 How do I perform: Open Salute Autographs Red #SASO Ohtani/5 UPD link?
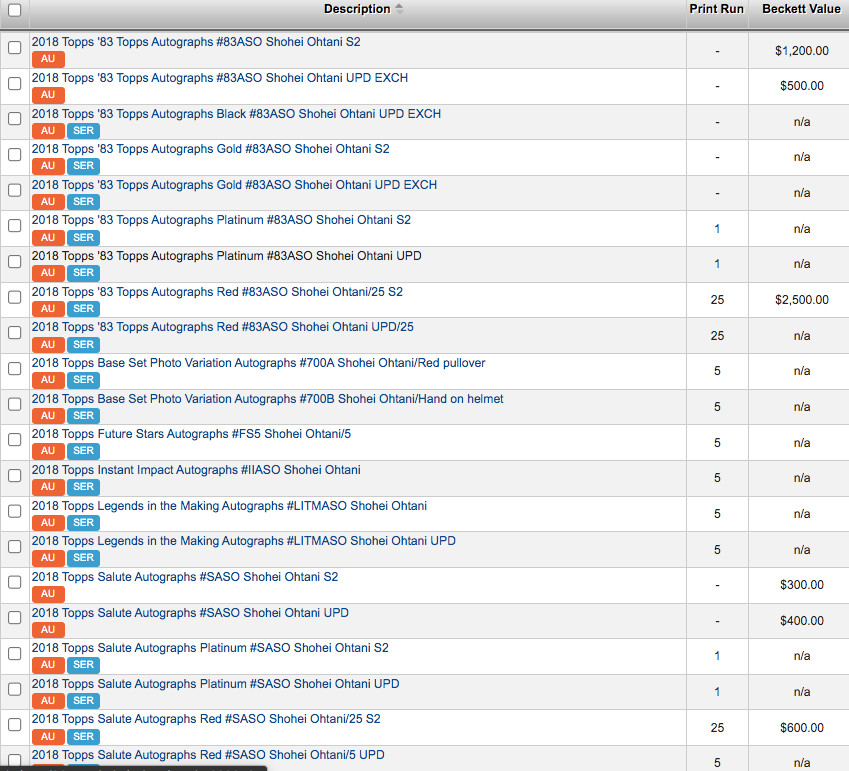click(x=208, y=755)
